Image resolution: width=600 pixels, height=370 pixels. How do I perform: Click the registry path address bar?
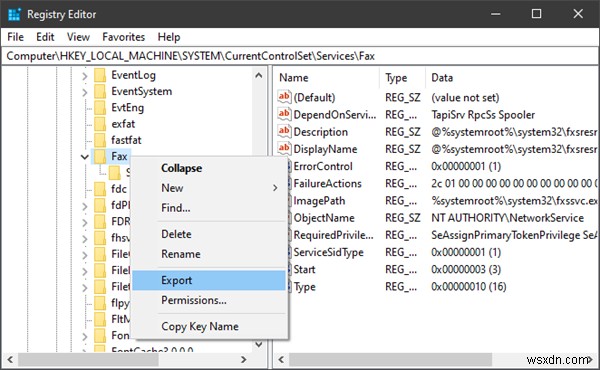coord(300,56)
